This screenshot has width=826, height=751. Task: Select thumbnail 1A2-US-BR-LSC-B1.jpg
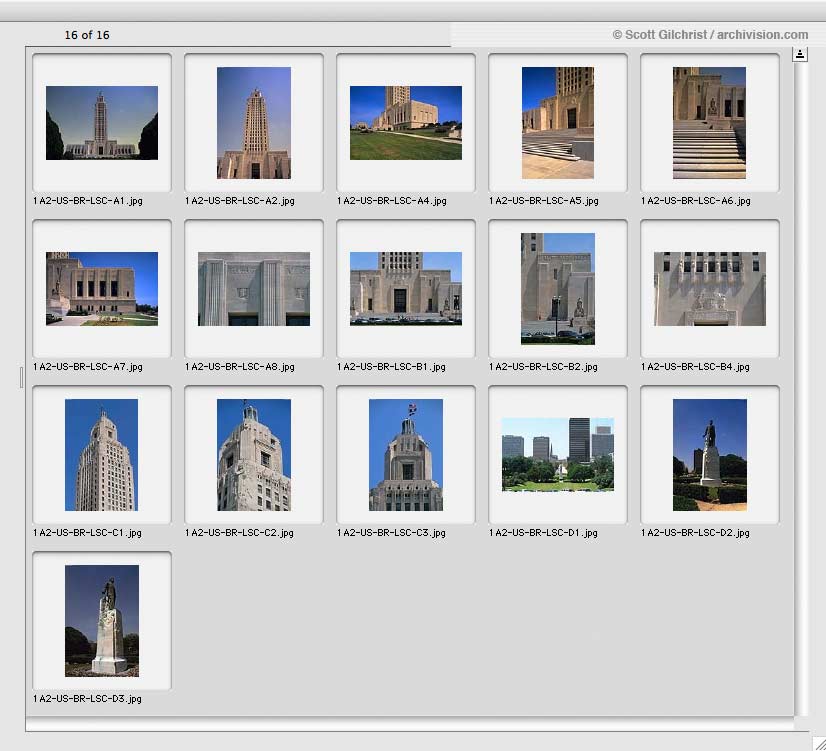406,289
